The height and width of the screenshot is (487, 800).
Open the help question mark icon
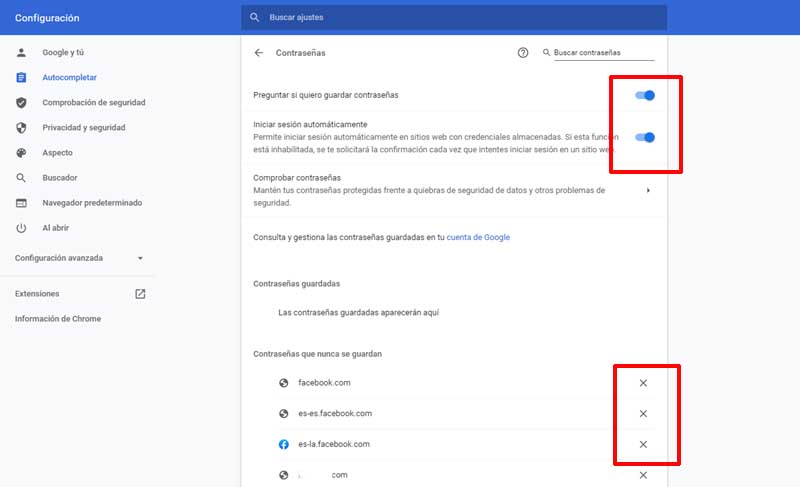(x=523, y=52)
